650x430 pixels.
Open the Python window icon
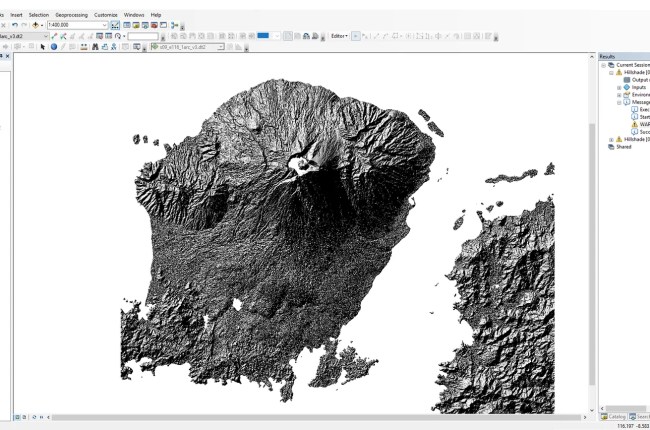pyautogui.click(x=163, y=25)
